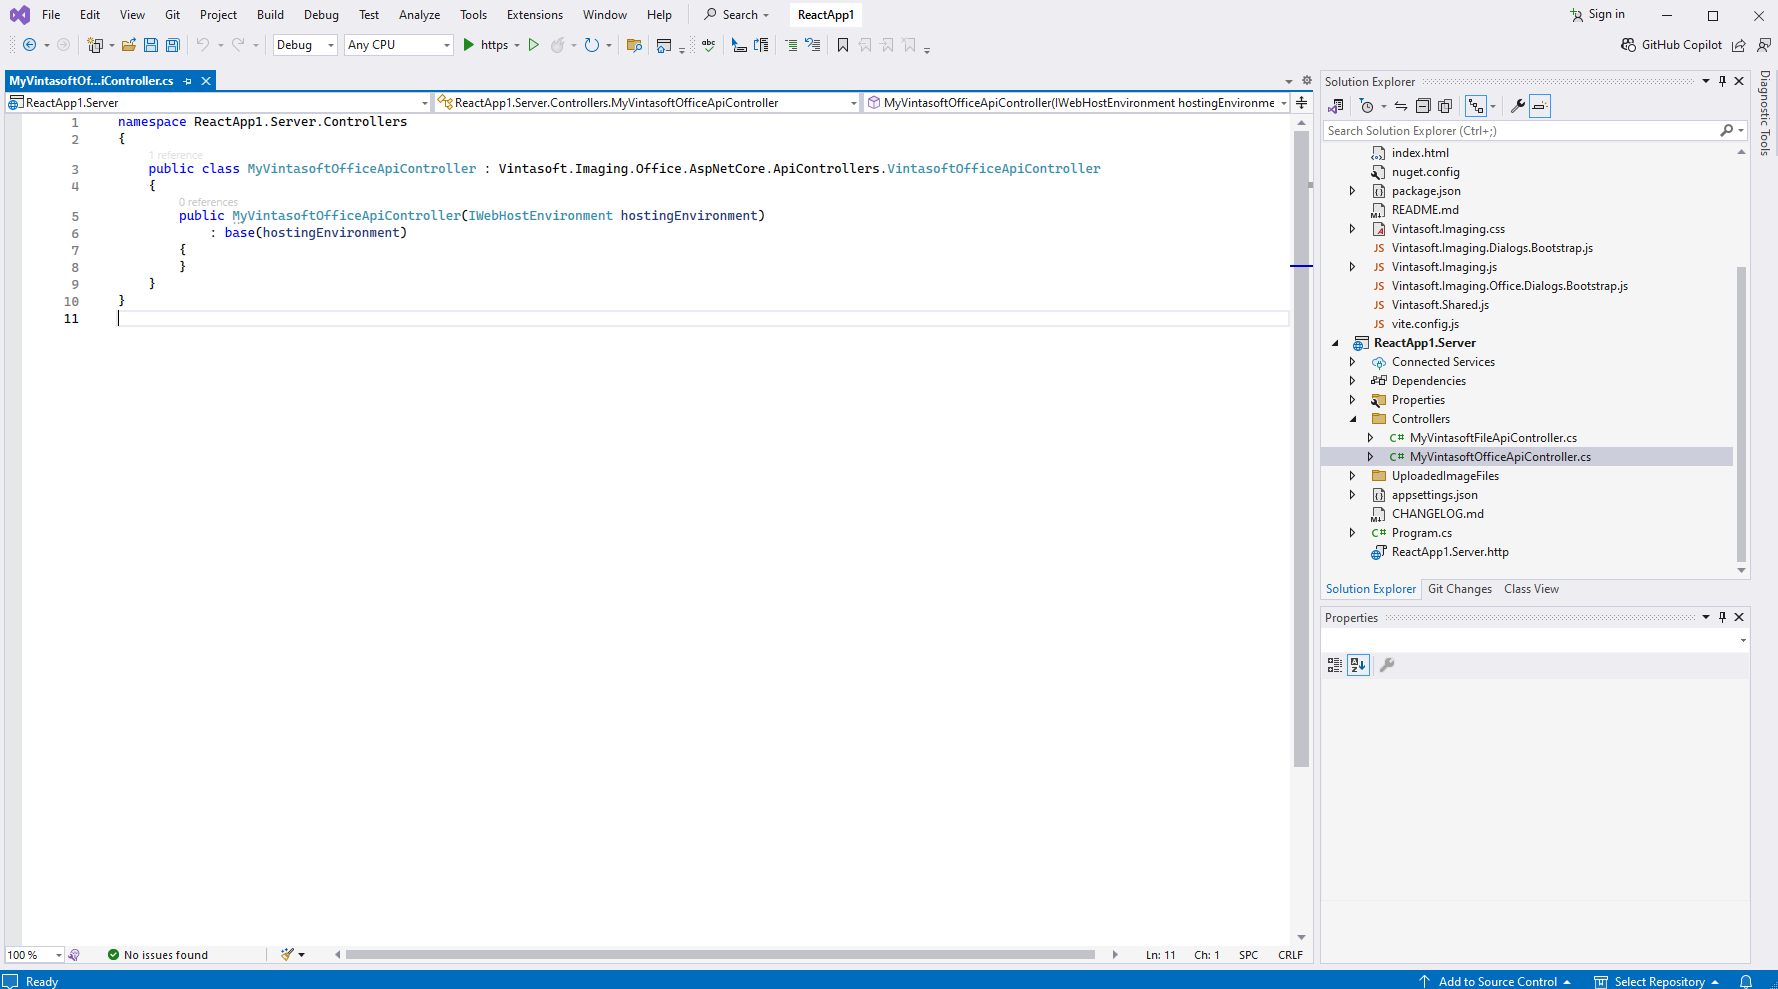This screenshot has height=989, width=1778.
Task: Click the Open File folder icon
Action: pos(129,45)
